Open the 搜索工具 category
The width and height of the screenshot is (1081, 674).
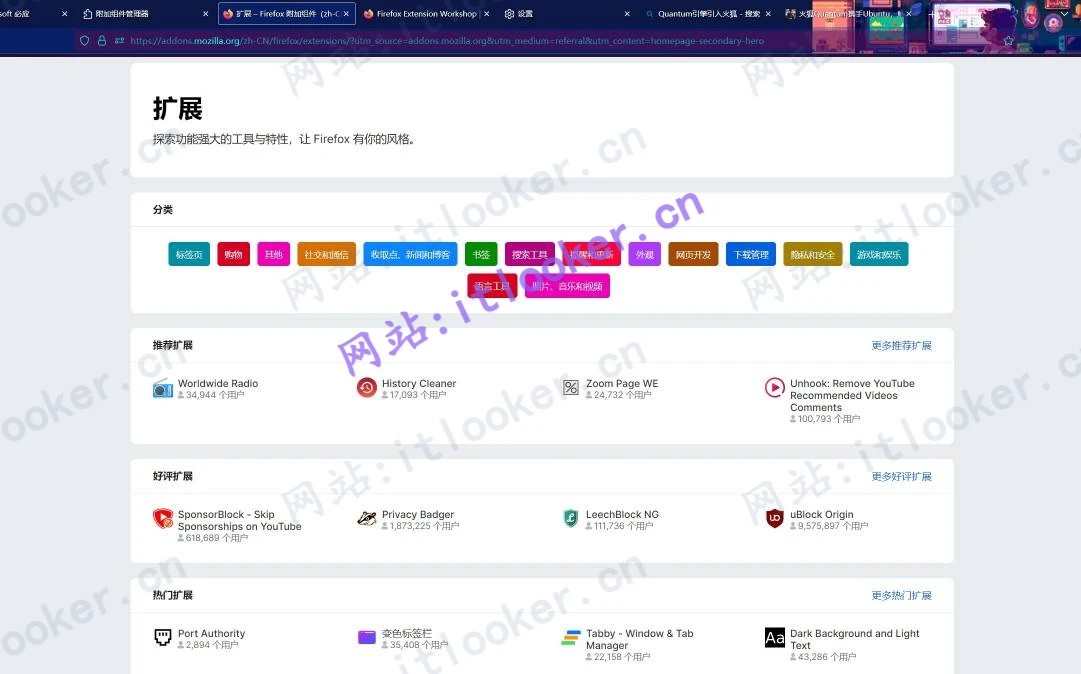(x=529, y=254)
